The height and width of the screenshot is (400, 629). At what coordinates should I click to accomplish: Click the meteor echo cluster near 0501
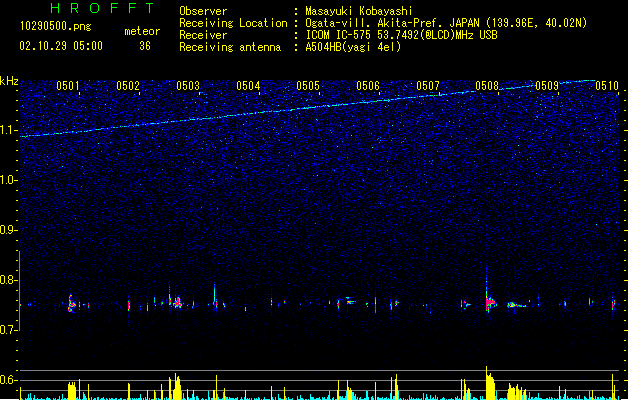[x=71, y=304]
